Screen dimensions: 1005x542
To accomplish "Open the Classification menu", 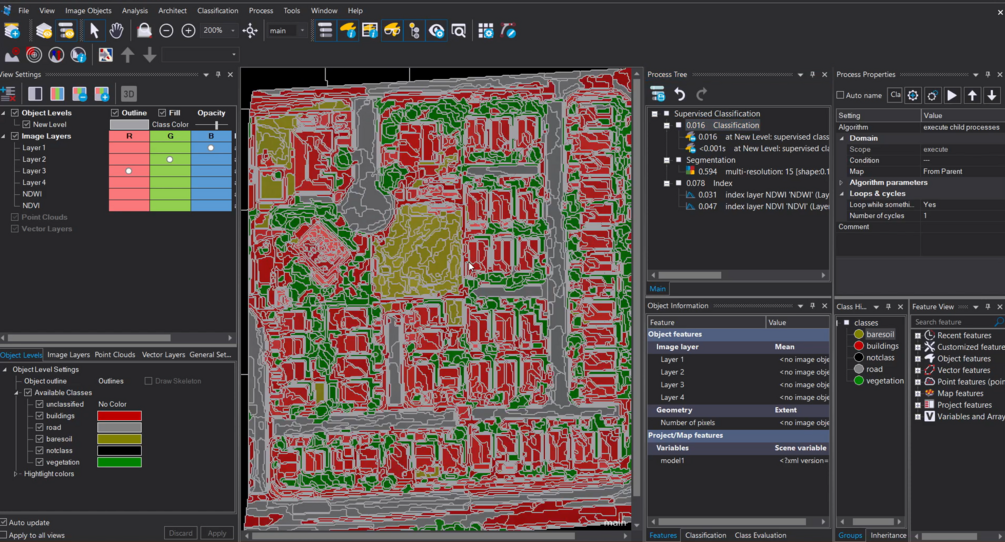I will click(217, 10).
